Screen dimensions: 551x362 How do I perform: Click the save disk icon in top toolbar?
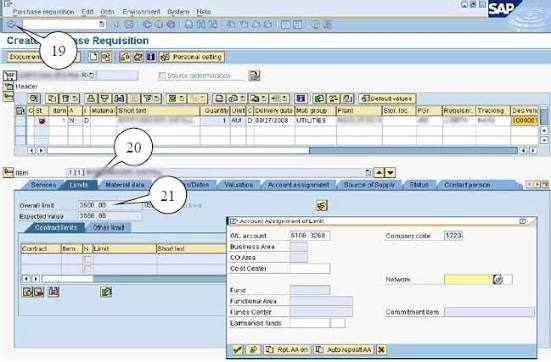(129, 24)
